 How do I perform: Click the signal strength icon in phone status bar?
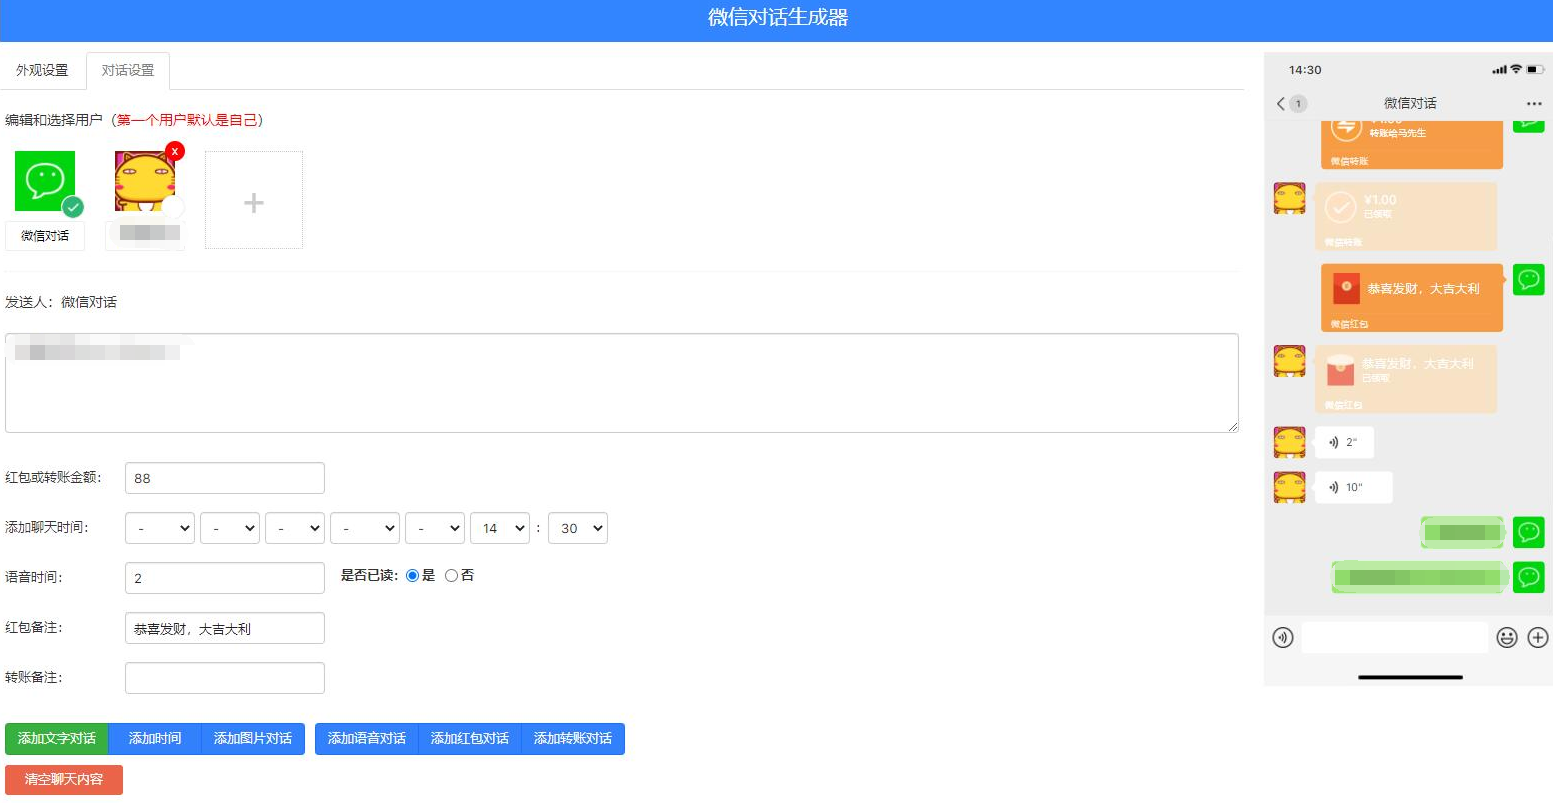(x=1499, y=70)
